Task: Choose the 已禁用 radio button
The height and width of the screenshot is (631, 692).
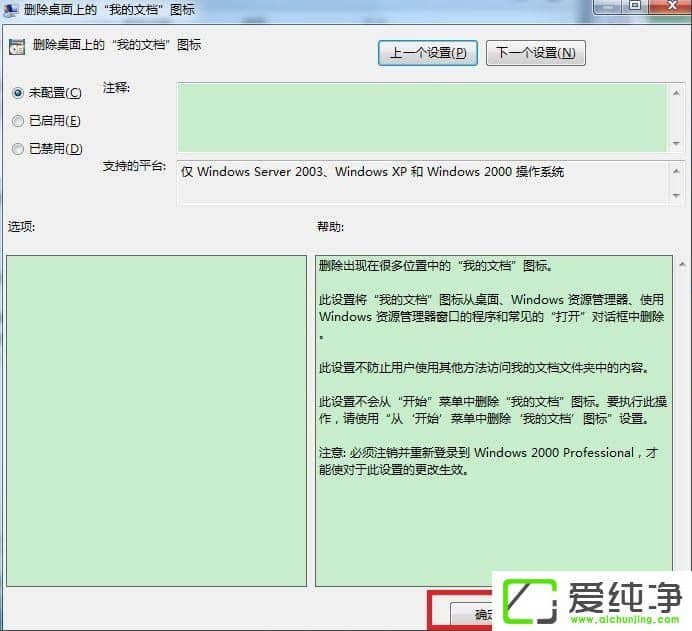Action: pyautogui.click(x=17, y=149)
